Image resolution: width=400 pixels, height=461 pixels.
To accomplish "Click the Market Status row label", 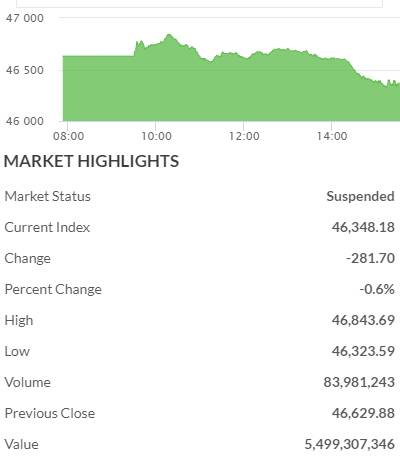I will point(48,196).
